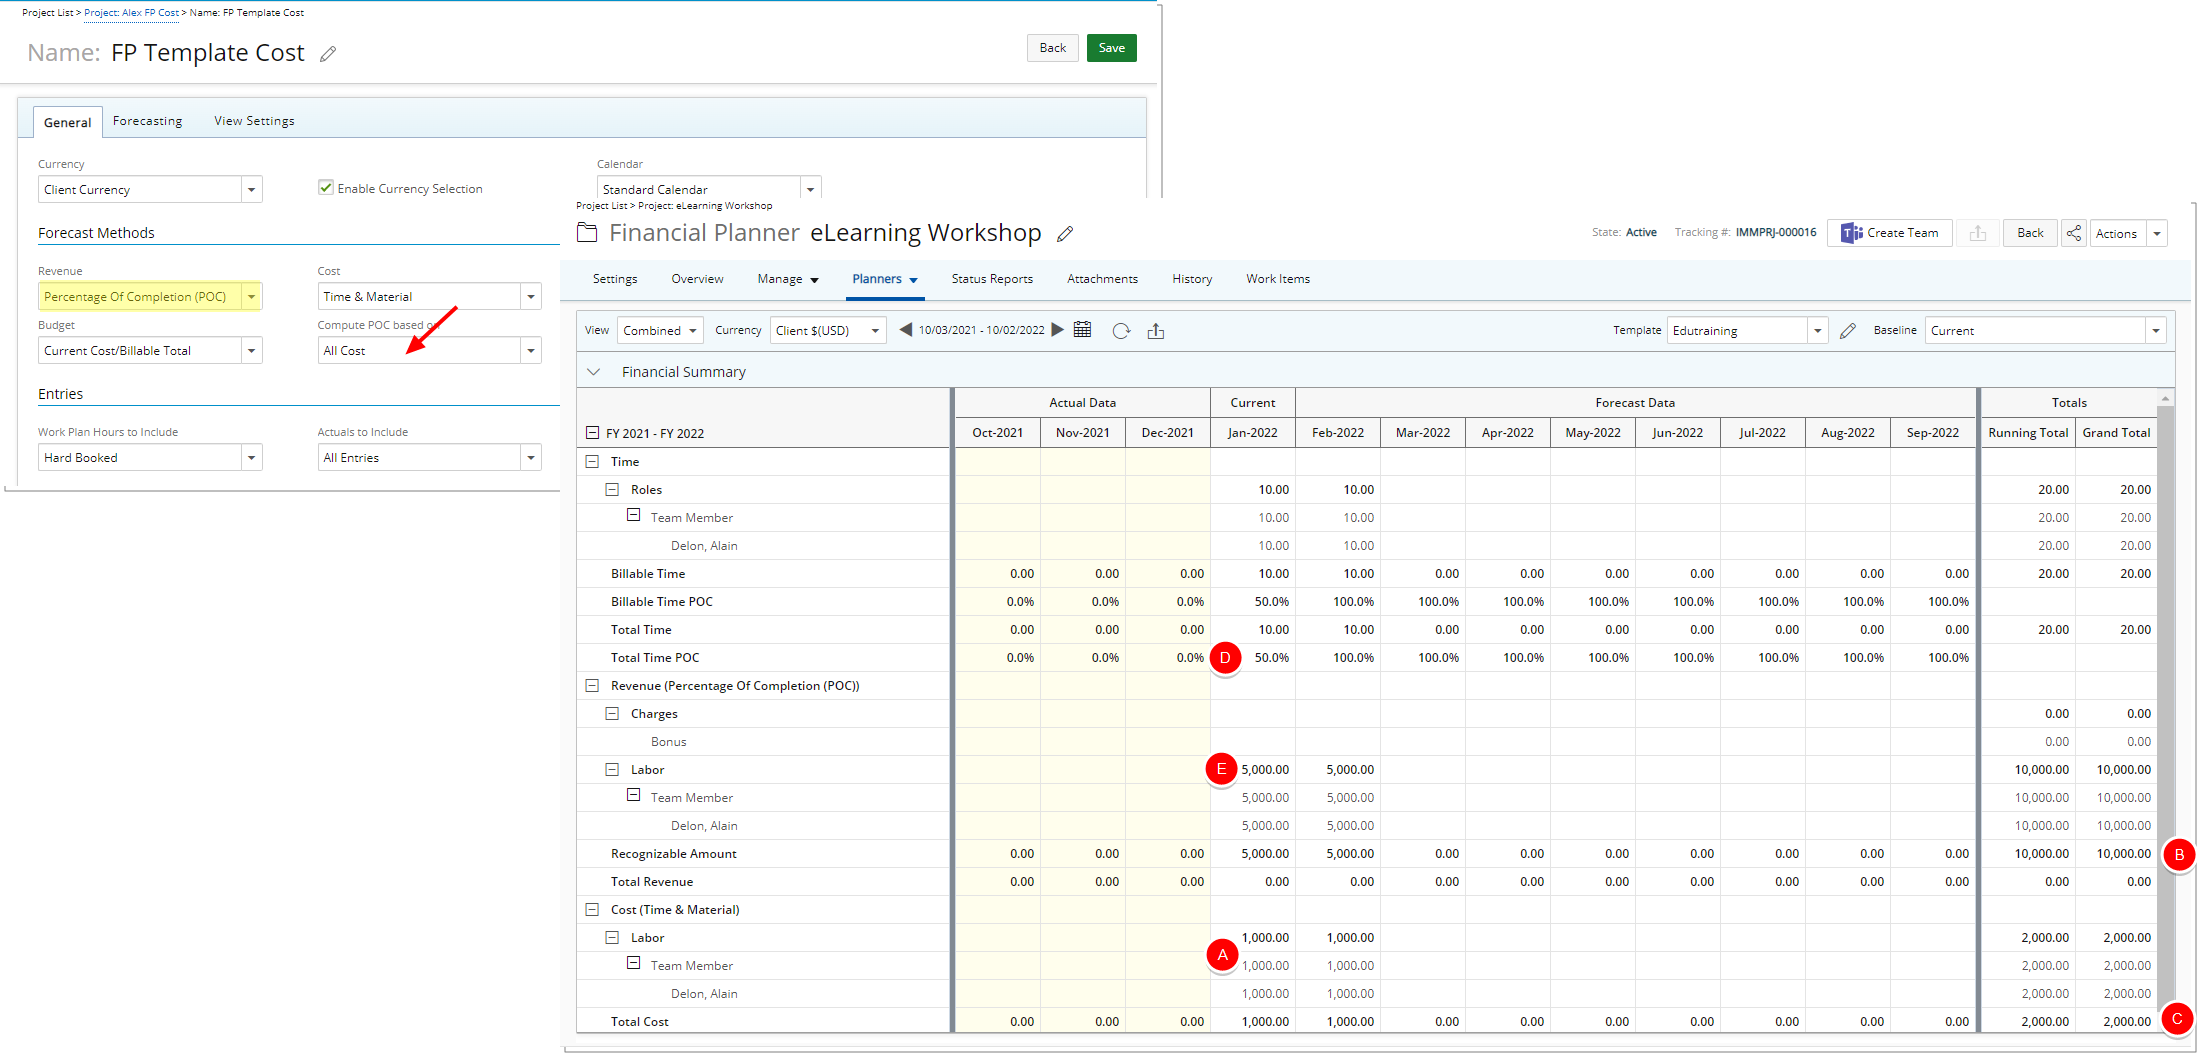Click the green Save button
This screenshot has width=2209, height=1064.
point(1111,48)
